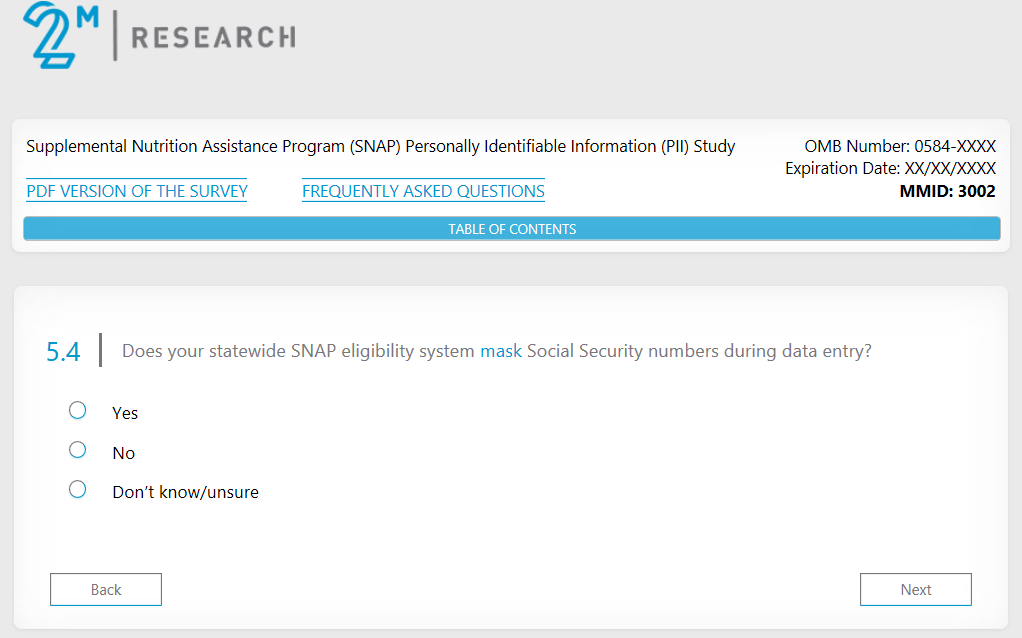Image resolution: width=1022 pixels, height=638 pixels.
Task: Click the question number 5.4
Action: 63,352
